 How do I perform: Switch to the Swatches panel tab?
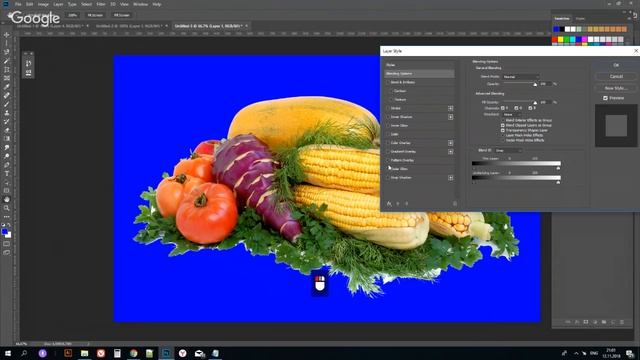coord(562,19)
